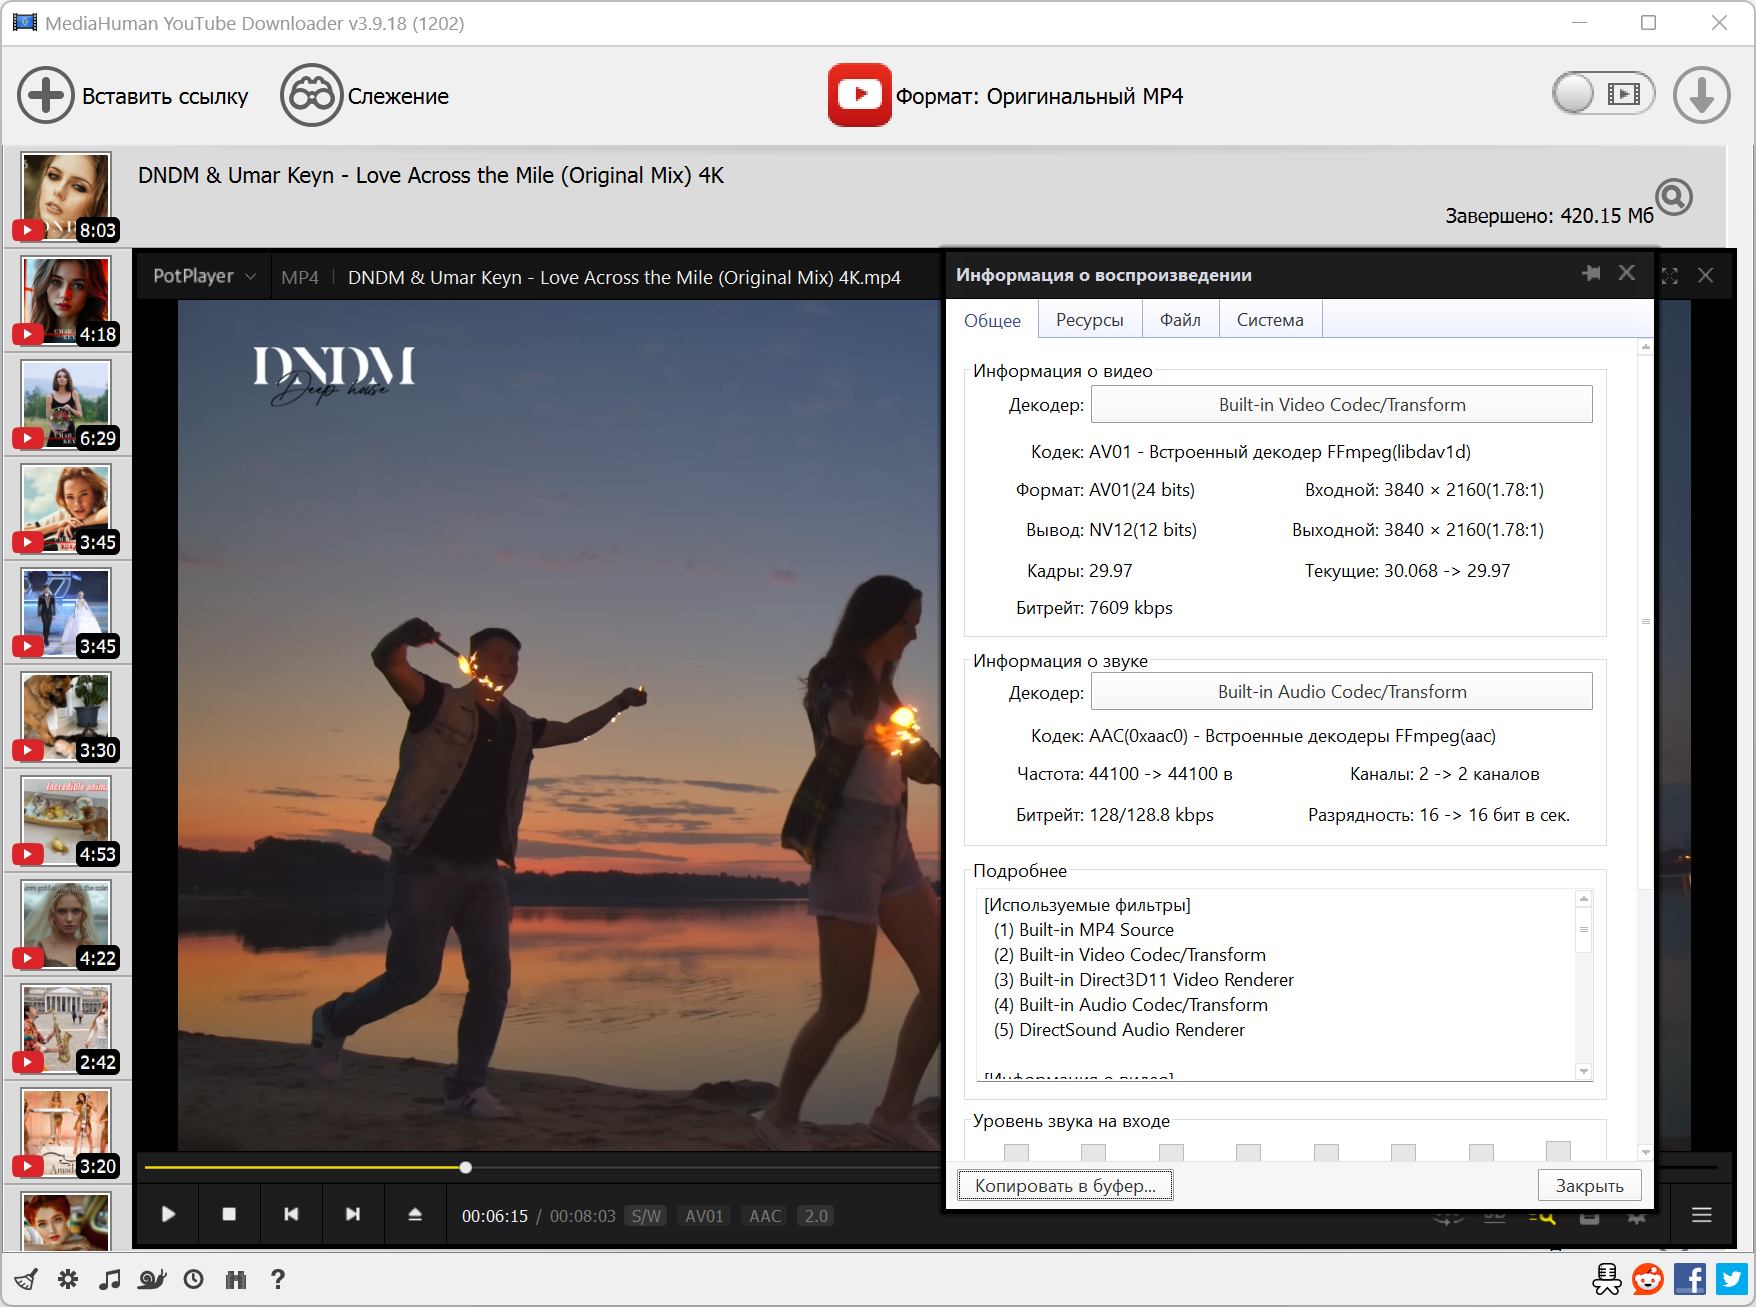The width and height of the screenshot is (1756, 1307).
Task: Switch to the Ресурсы tab
Action: [x=1089, y=320]
